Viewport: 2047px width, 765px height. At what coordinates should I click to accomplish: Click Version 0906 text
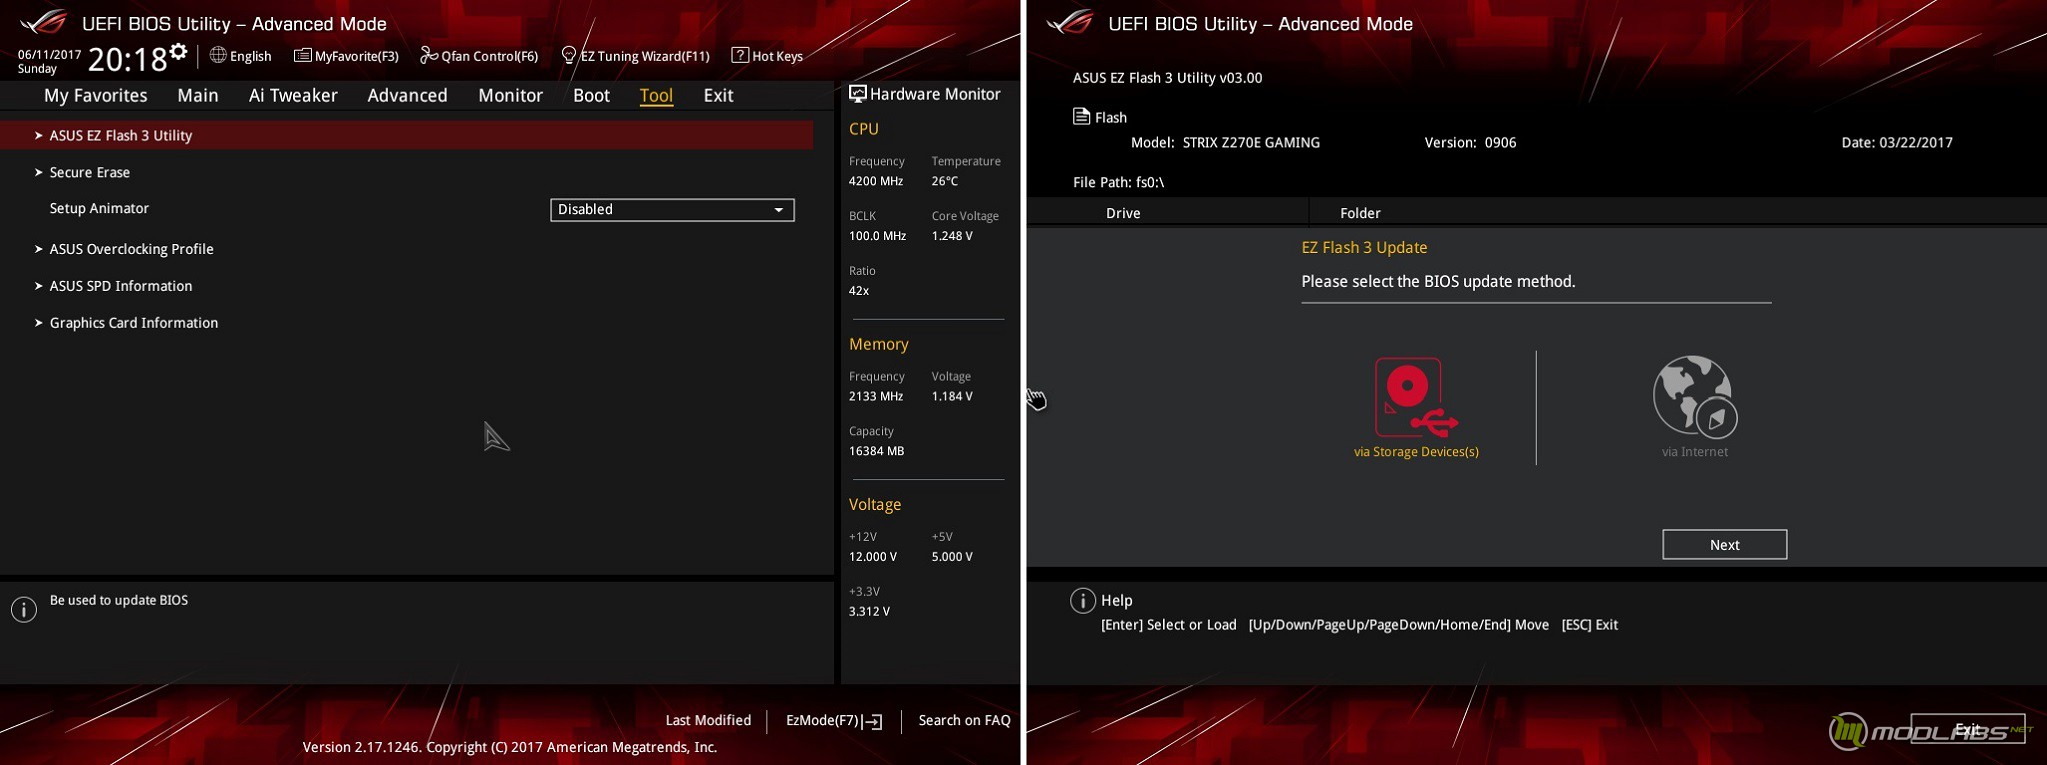coord(1470,143)
